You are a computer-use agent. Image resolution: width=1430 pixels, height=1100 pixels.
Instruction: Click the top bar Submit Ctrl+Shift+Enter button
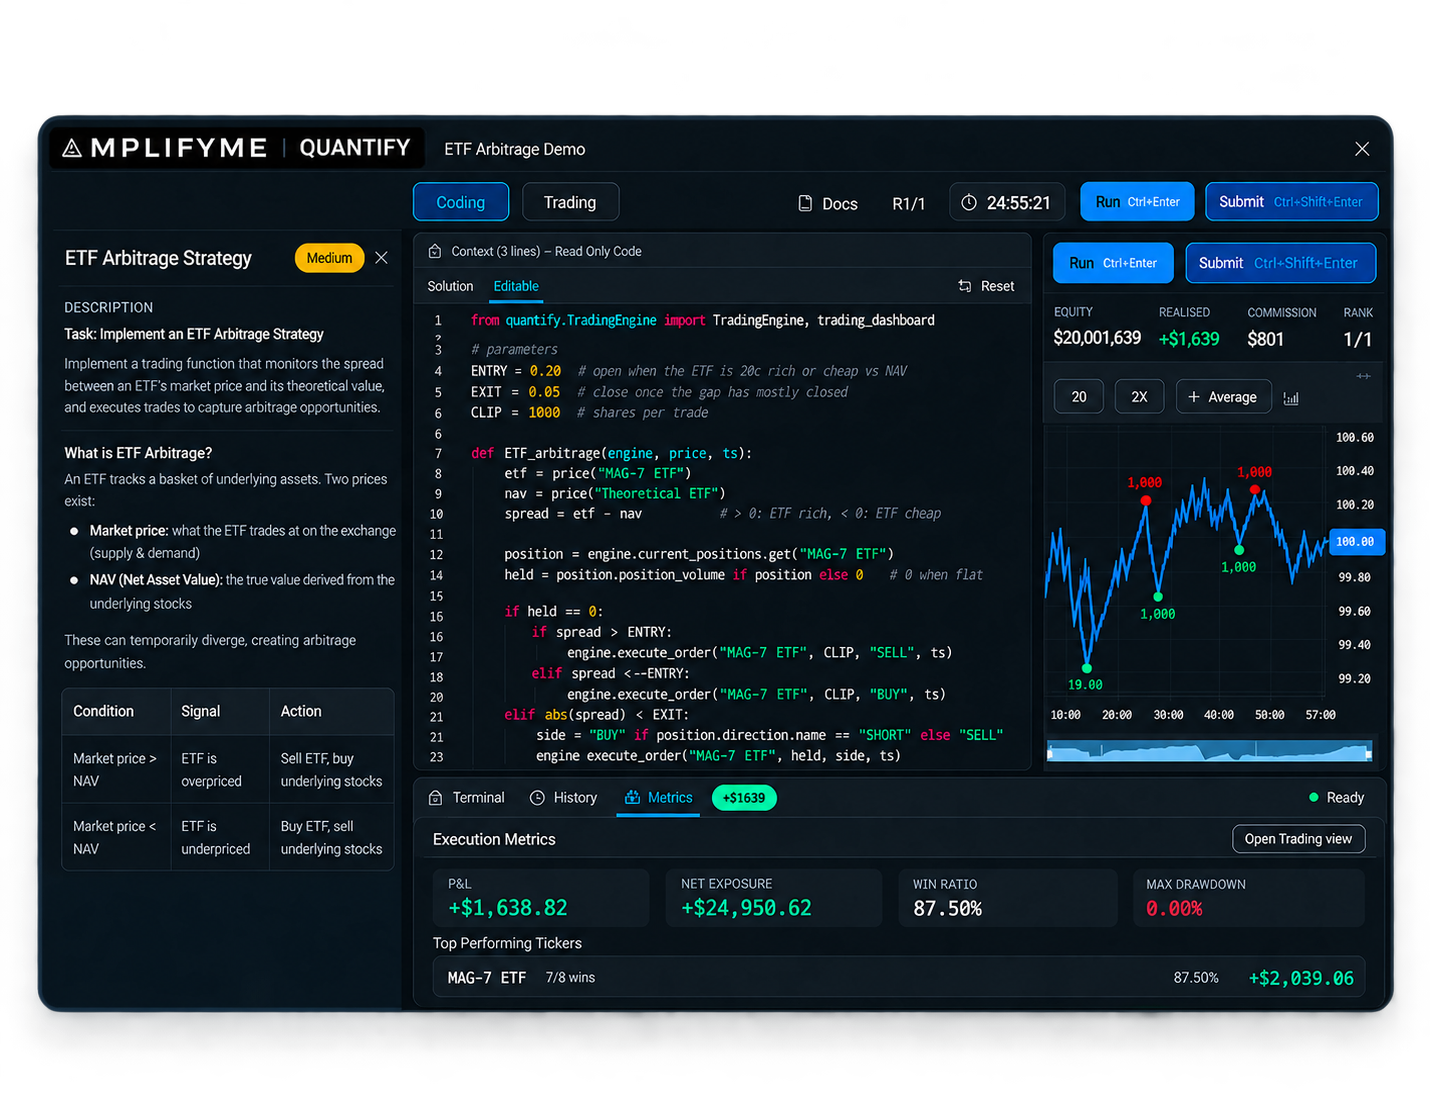click(1291, 202)
